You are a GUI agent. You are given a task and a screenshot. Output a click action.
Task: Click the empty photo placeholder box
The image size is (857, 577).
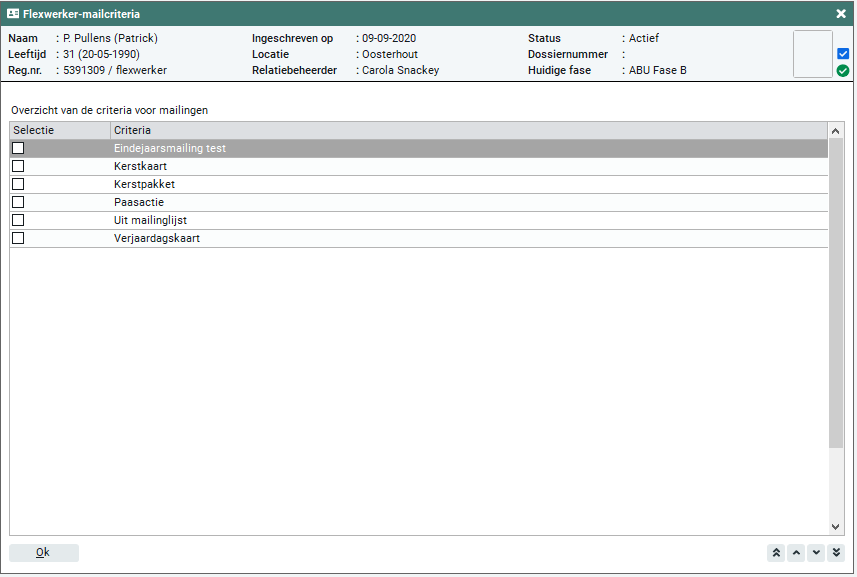coord(812,54)
